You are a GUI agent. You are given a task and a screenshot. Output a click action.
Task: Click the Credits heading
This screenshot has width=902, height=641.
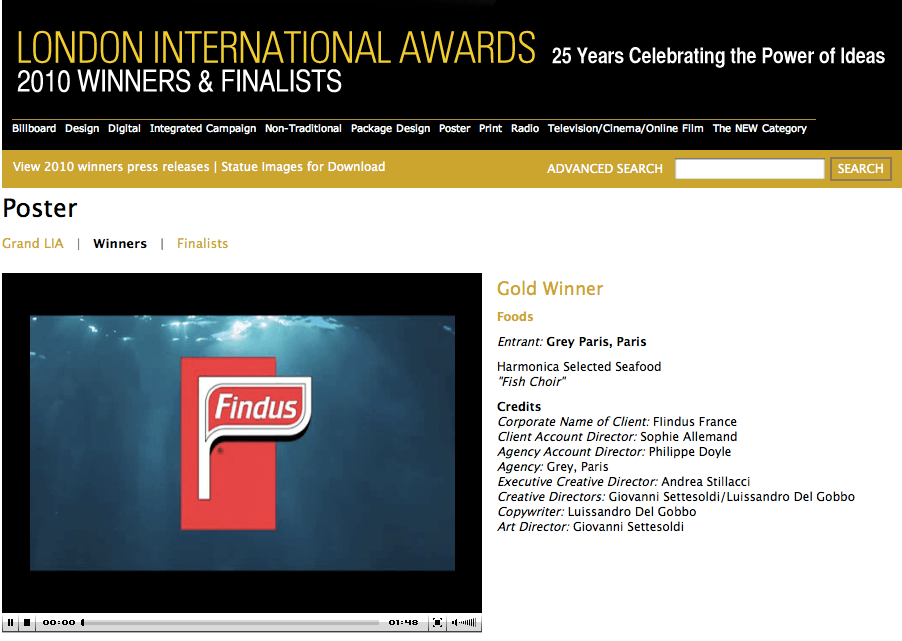click(519, 407)
